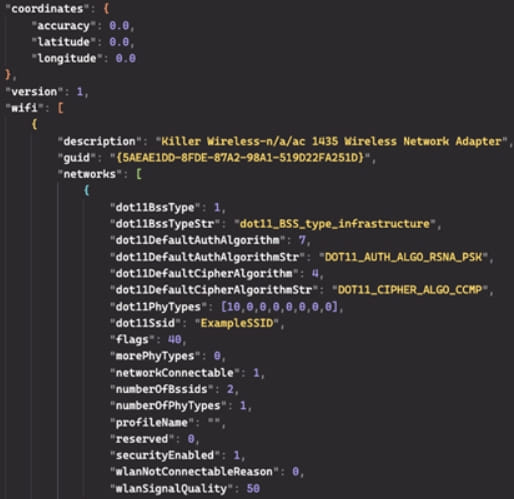The image size is (514, 499).
Task: Click the dot11PhyTypes array value
Action: click(x=279, y=306)
